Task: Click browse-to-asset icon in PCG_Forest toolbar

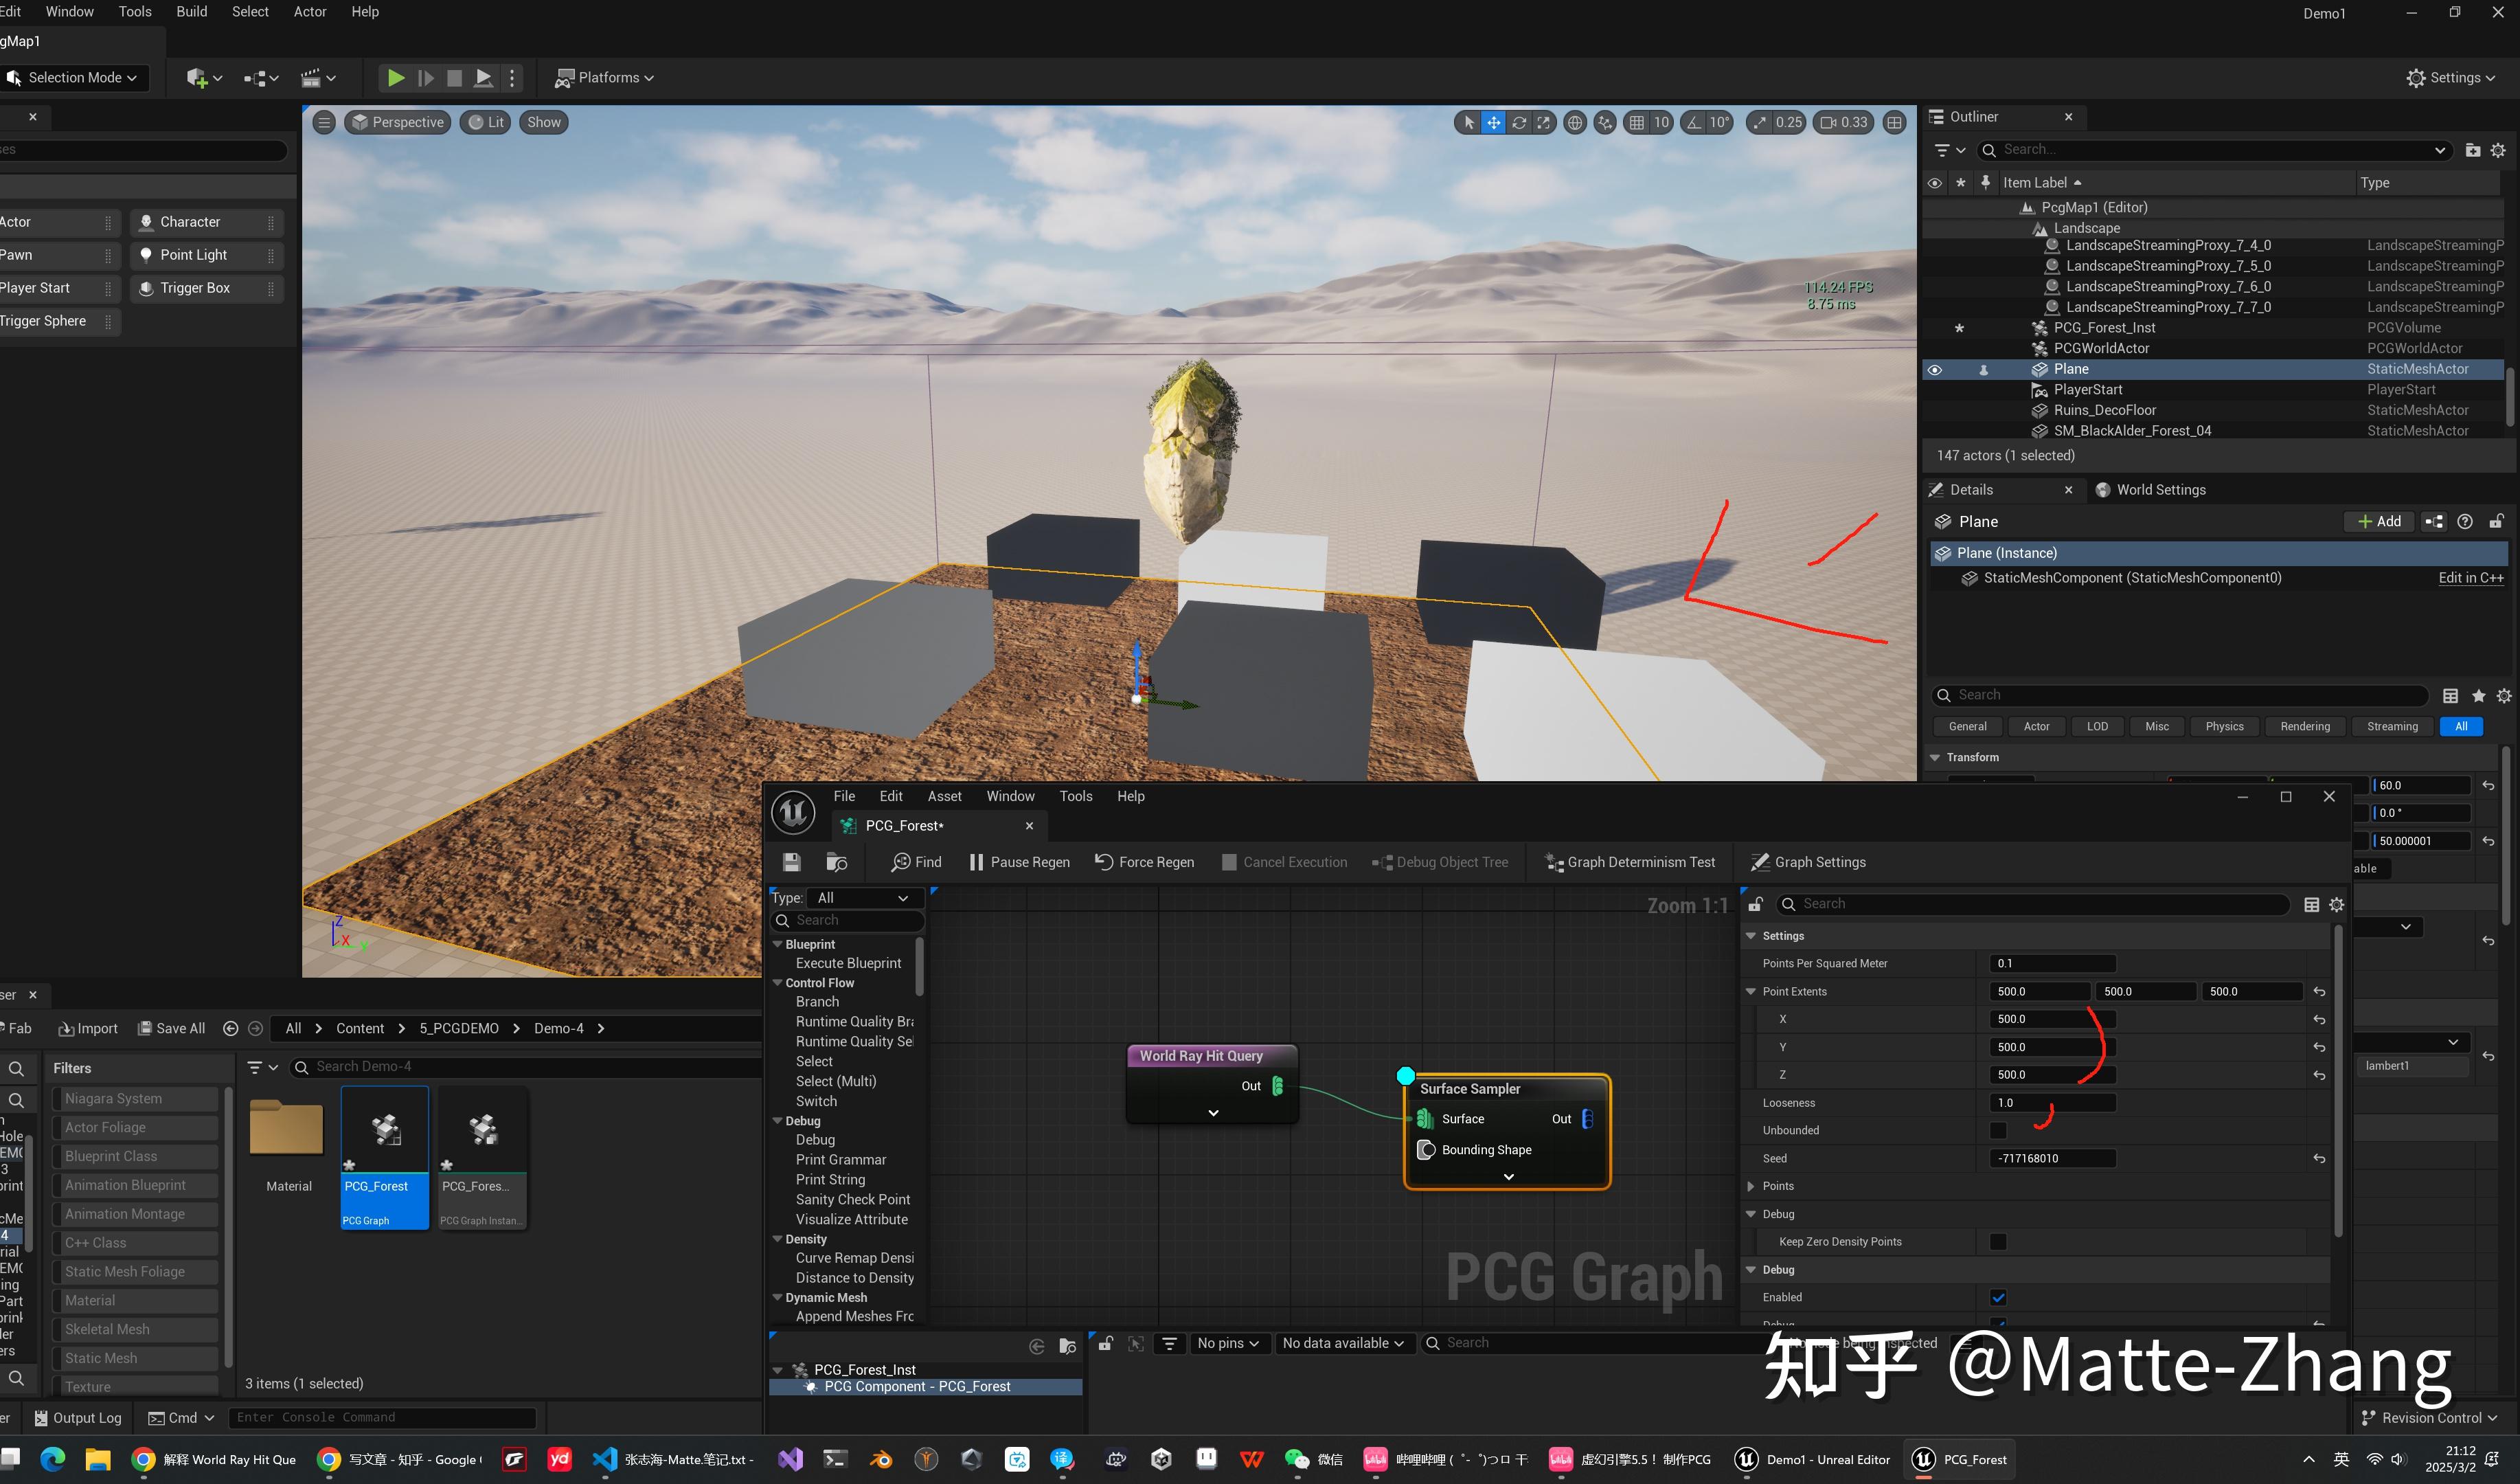Action: tap(837, 862)
